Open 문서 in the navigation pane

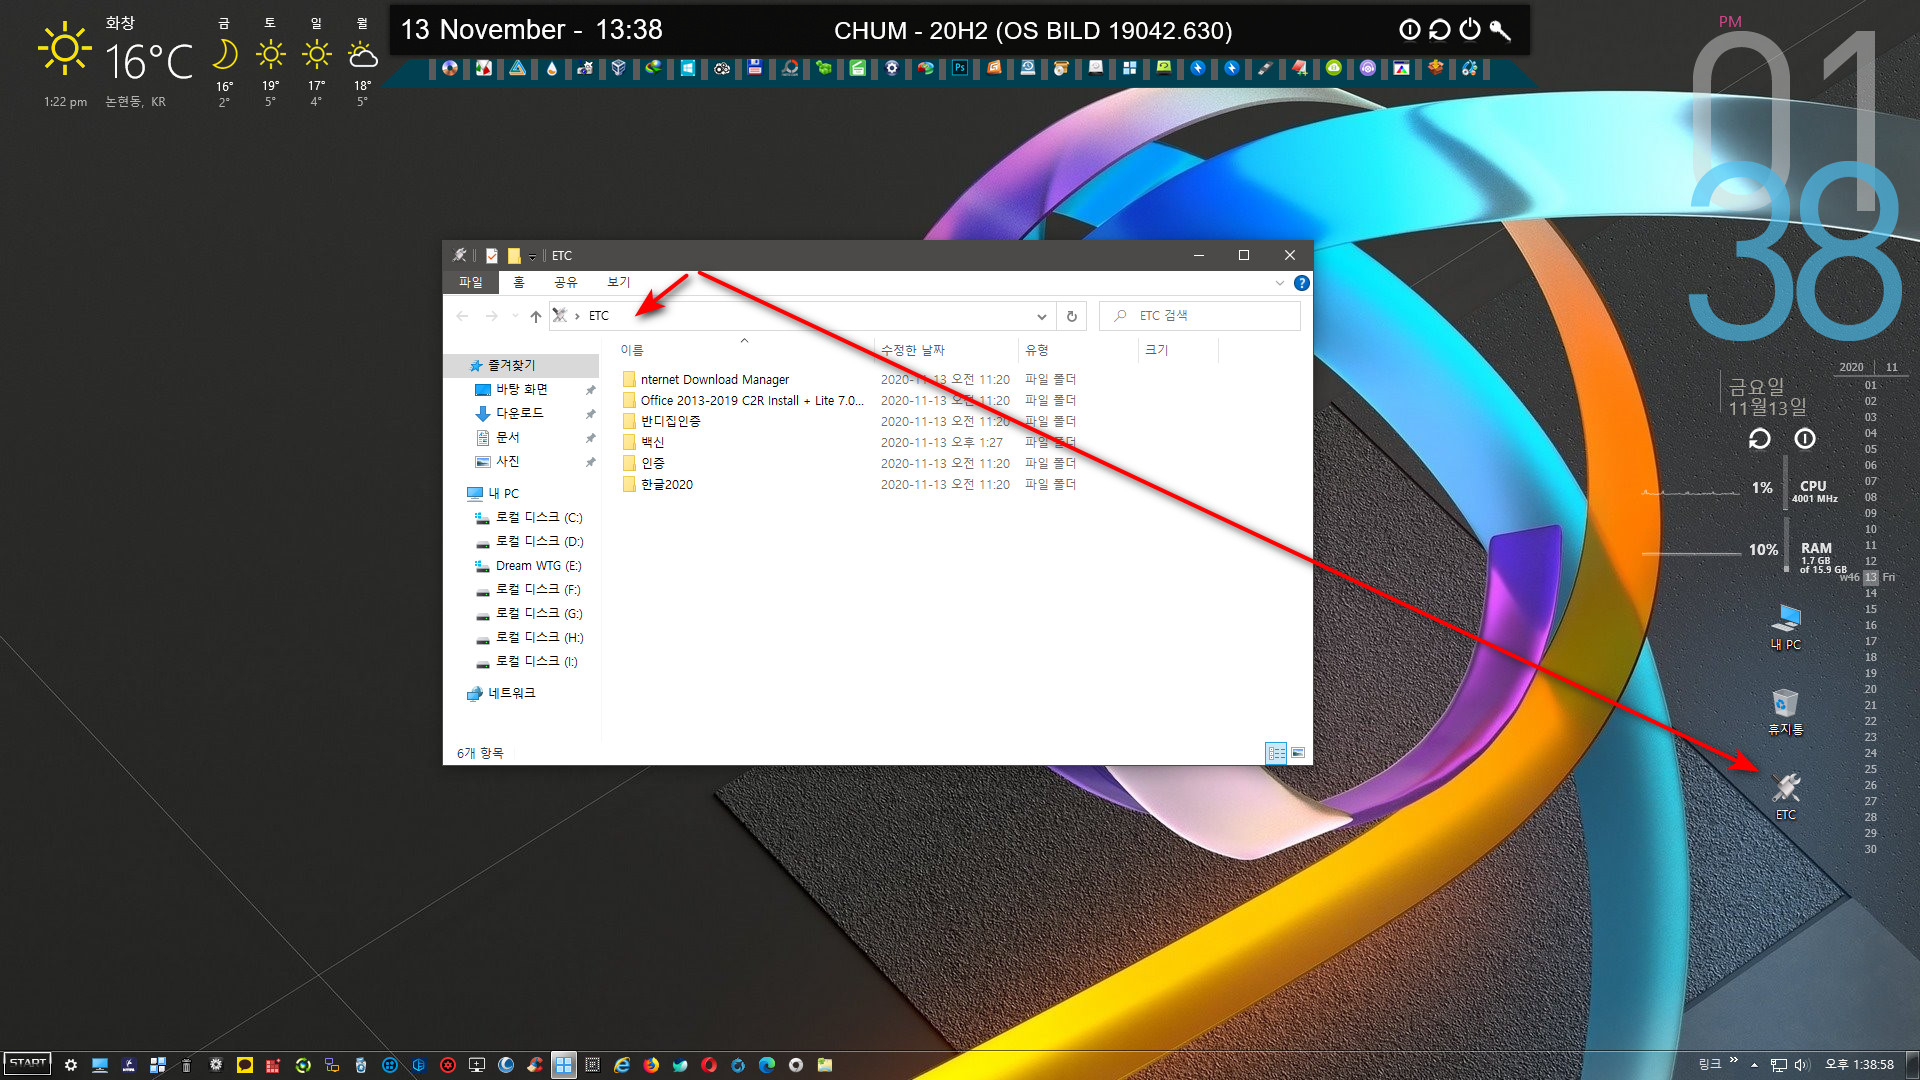point(507,438)
